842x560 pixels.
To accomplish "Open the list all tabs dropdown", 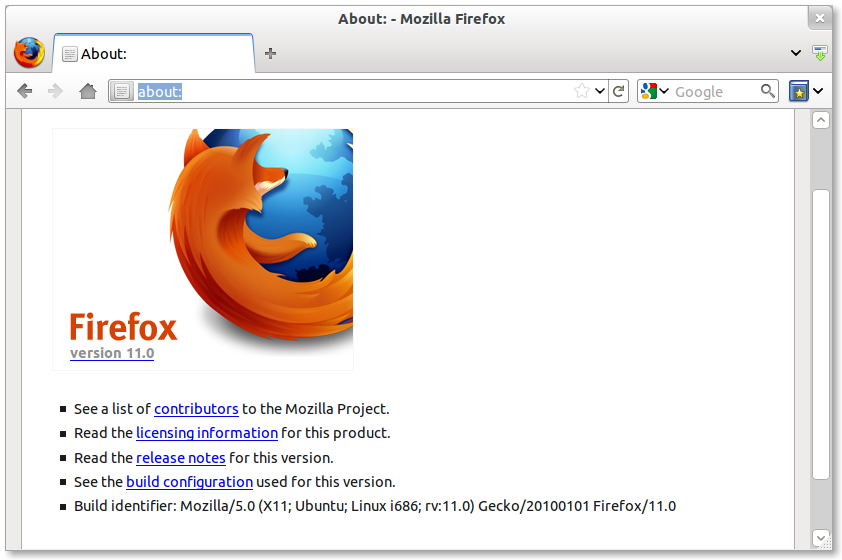I will click(x=796, y=53).
